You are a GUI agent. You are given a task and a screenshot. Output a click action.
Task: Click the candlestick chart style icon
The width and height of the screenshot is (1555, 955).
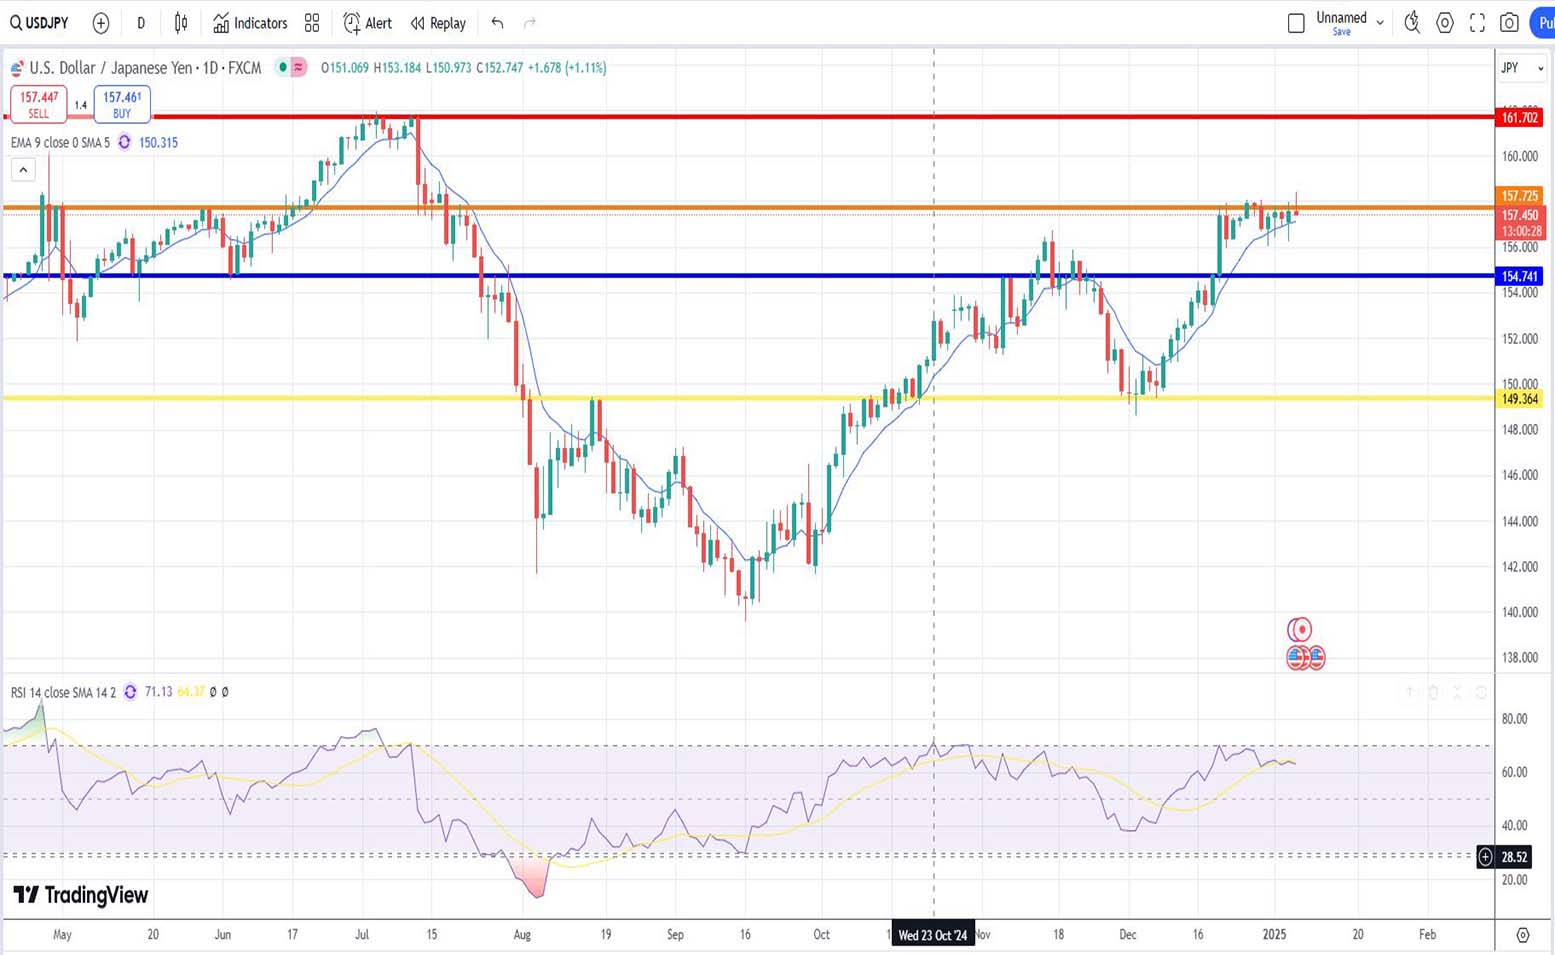[181, 23]
